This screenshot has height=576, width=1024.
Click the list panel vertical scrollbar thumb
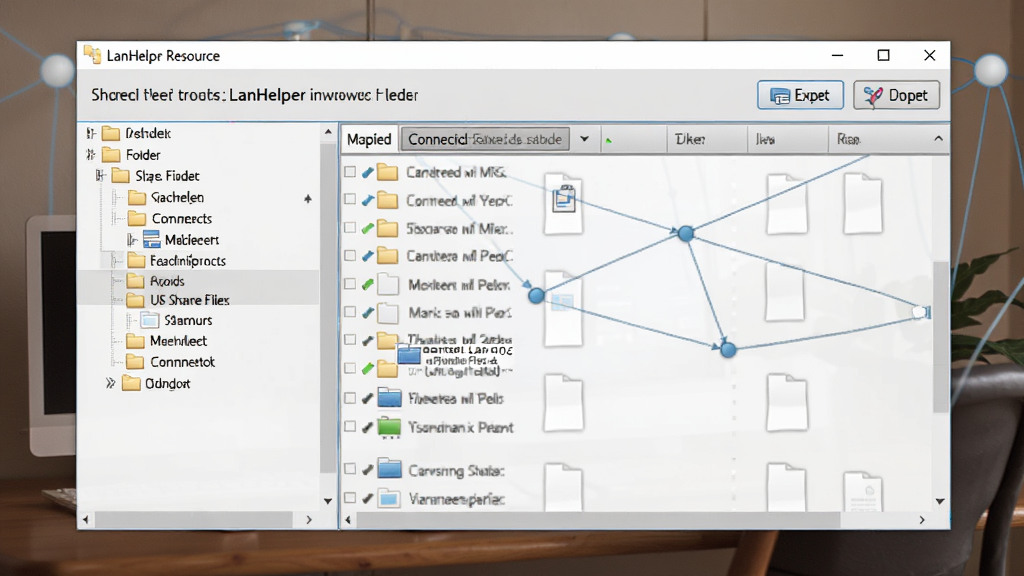(x=940, y=336)
